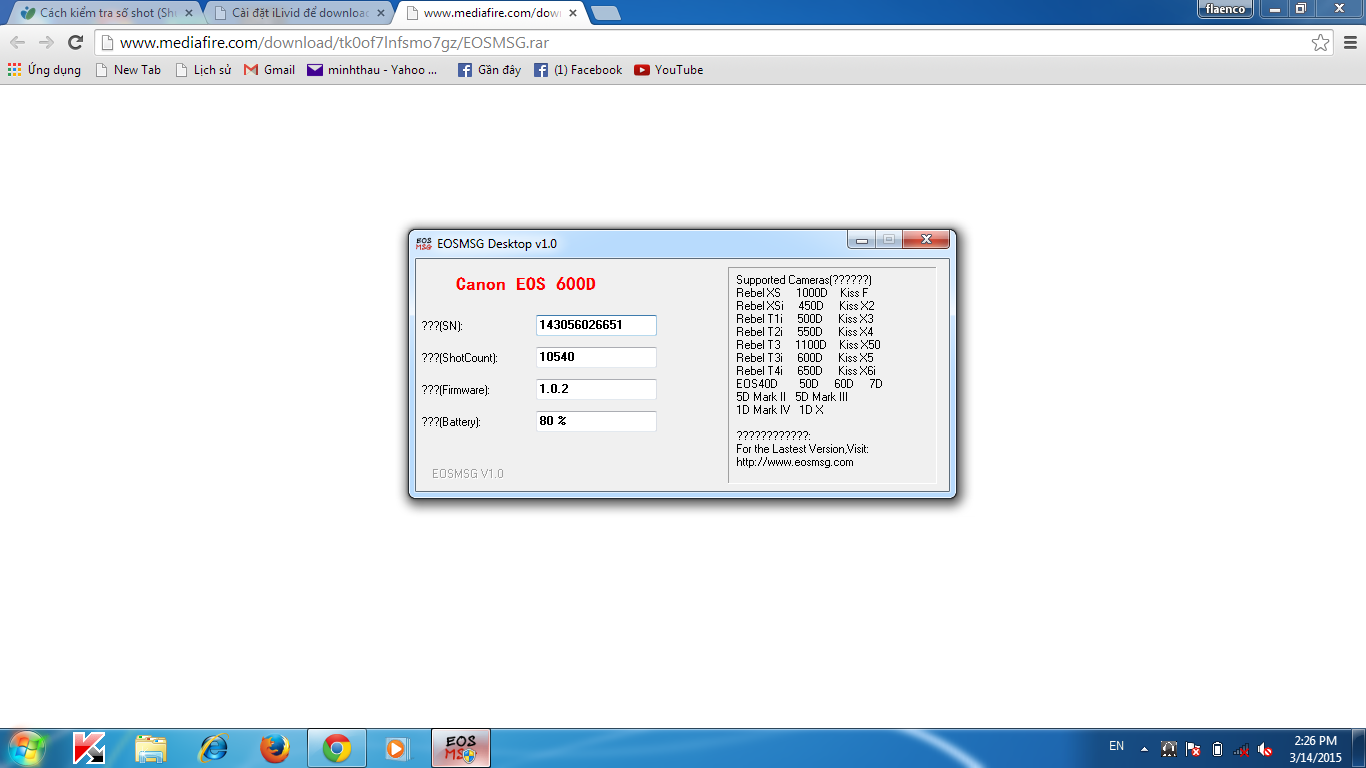
Task: Open the YouTube bookmark
Action: click(x=669, y=70)
